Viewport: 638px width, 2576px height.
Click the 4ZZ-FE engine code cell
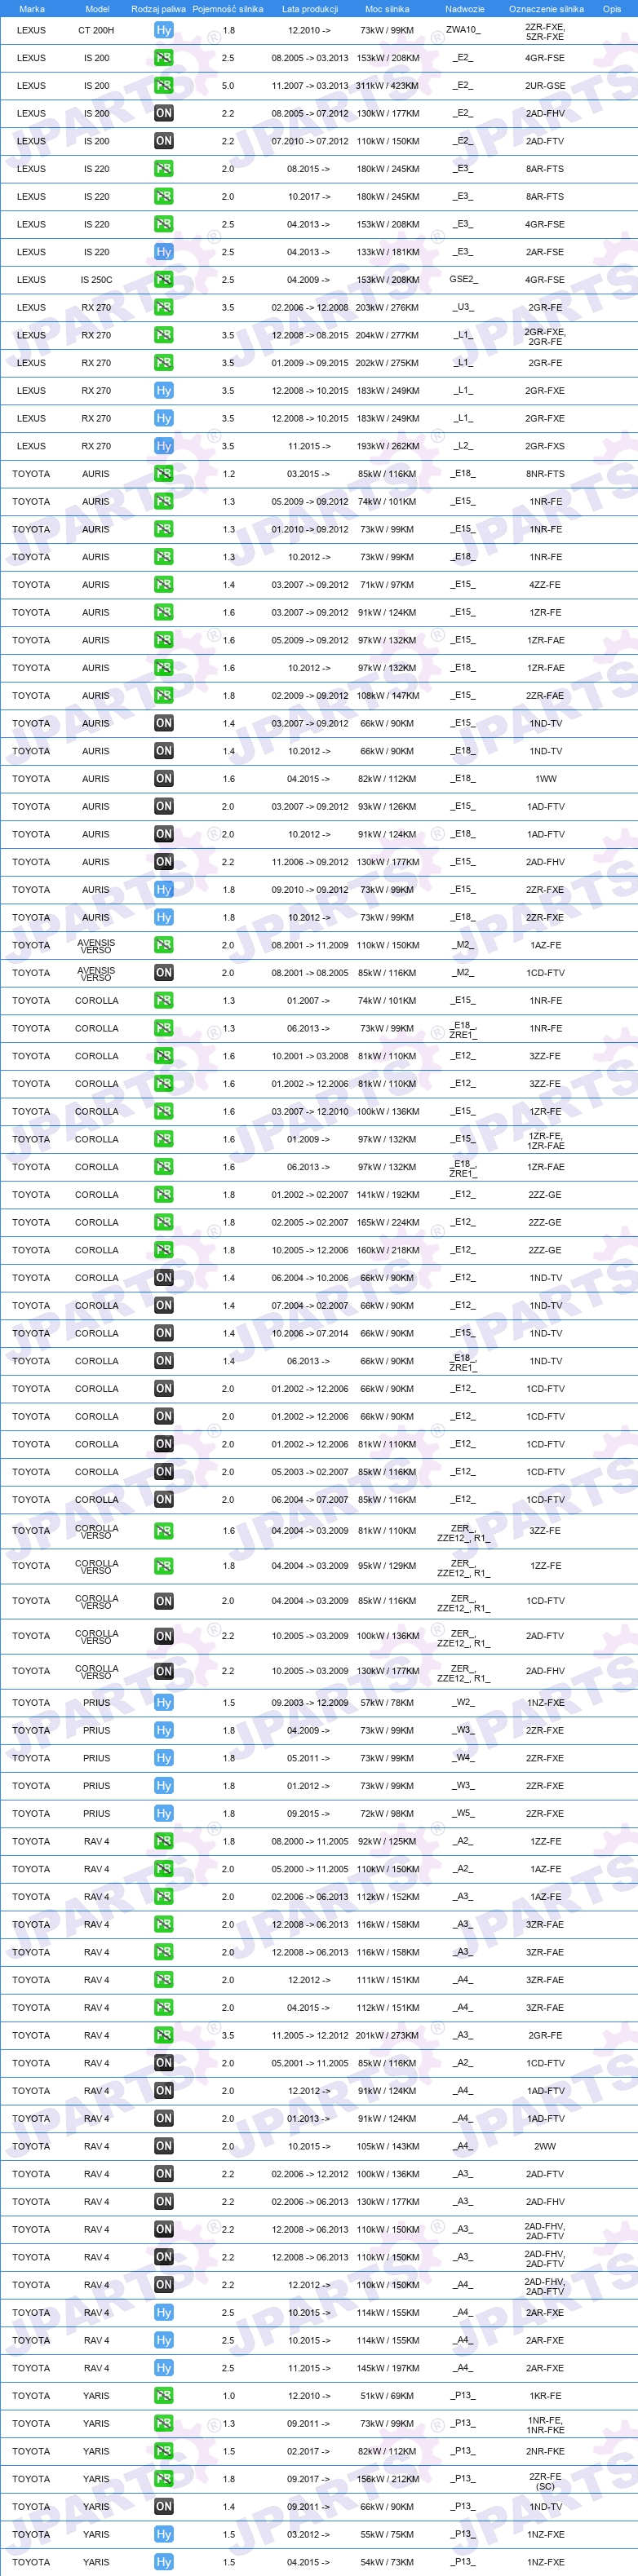tap(545, 585)
